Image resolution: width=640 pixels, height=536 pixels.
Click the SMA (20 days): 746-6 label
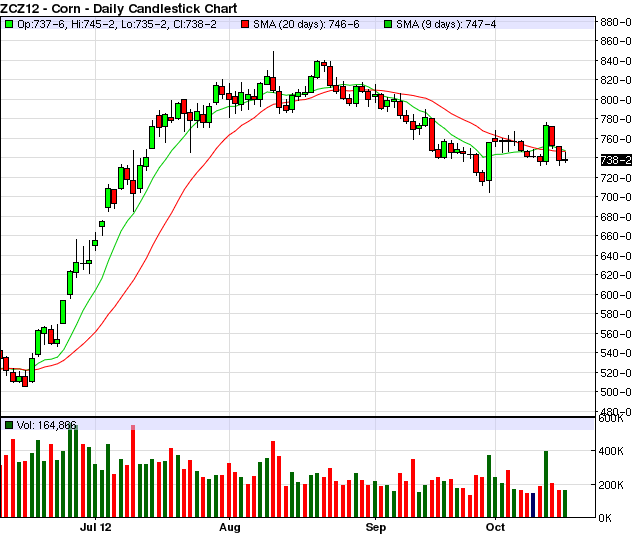click(x=306, y=24)
